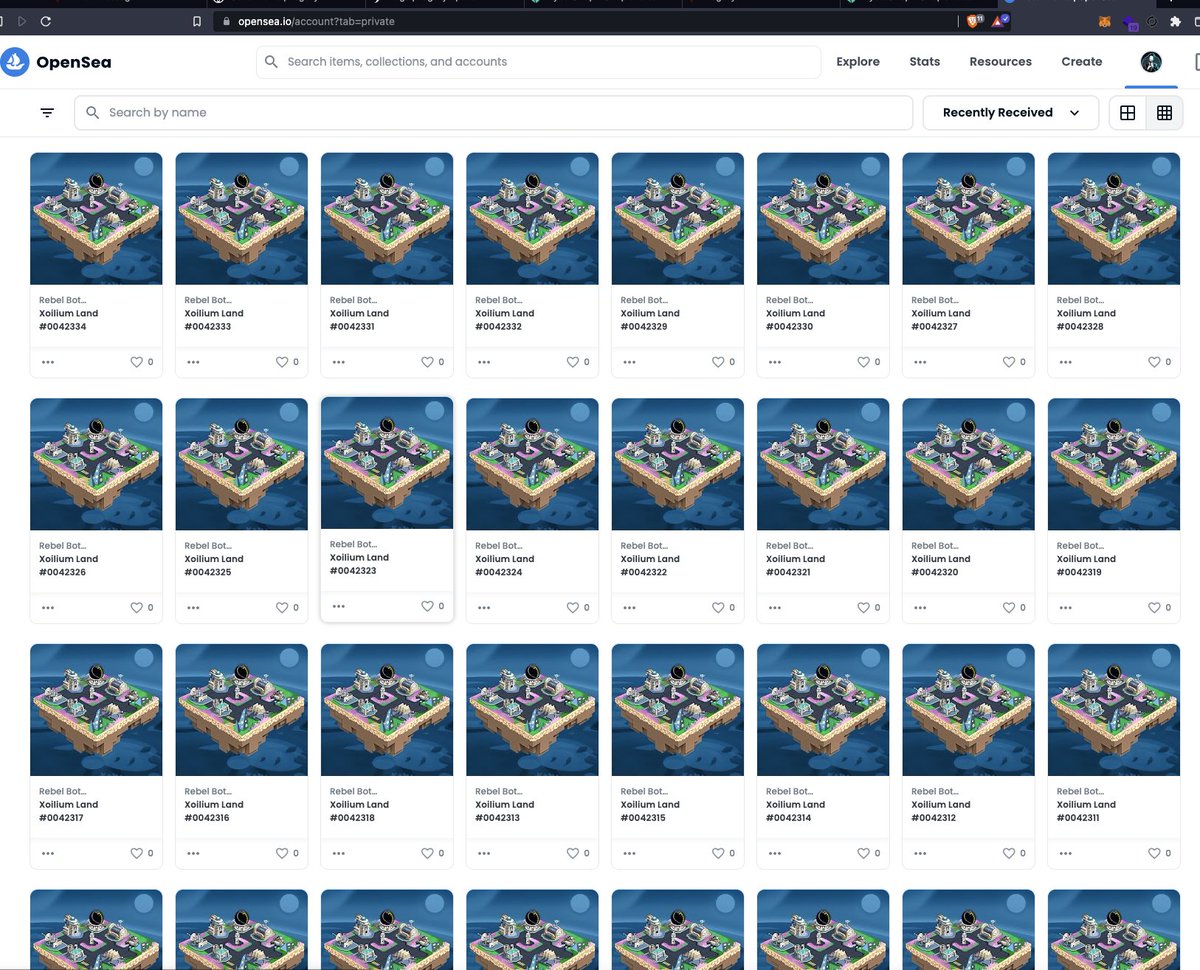1200x970 pixels.
Task: Select item #0042324 via circle checkbox
Action: click(580, 412)
